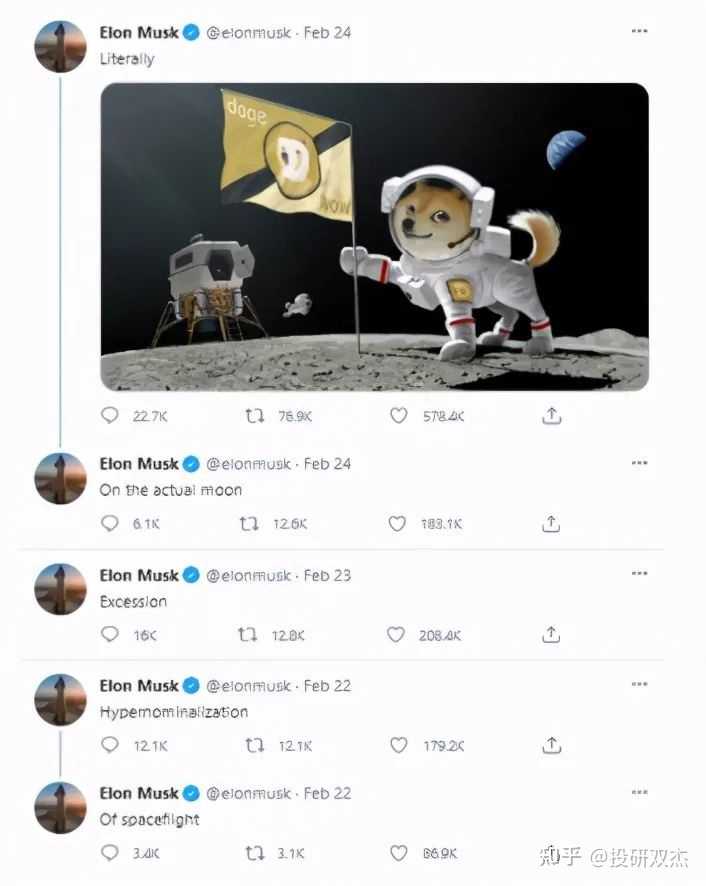Viewport: 706px width, 886px height.
Task: Open the doge astronaut moon image
Action: point(375,237)
